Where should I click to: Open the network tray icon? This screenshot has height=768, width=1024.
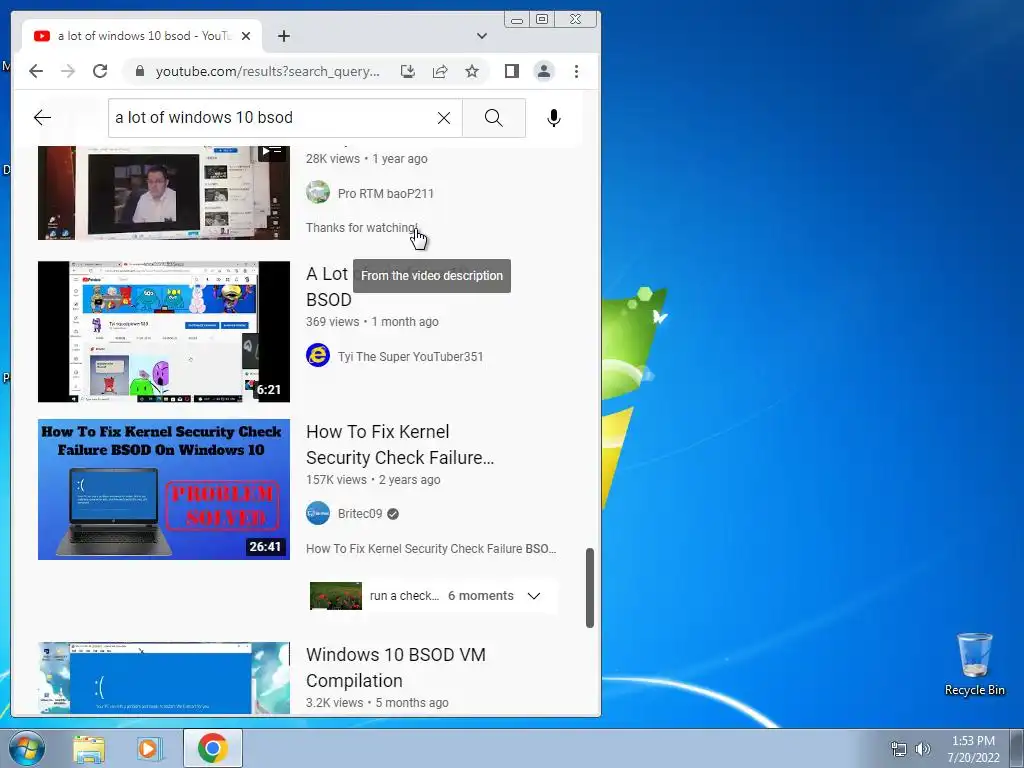(899, 749)
